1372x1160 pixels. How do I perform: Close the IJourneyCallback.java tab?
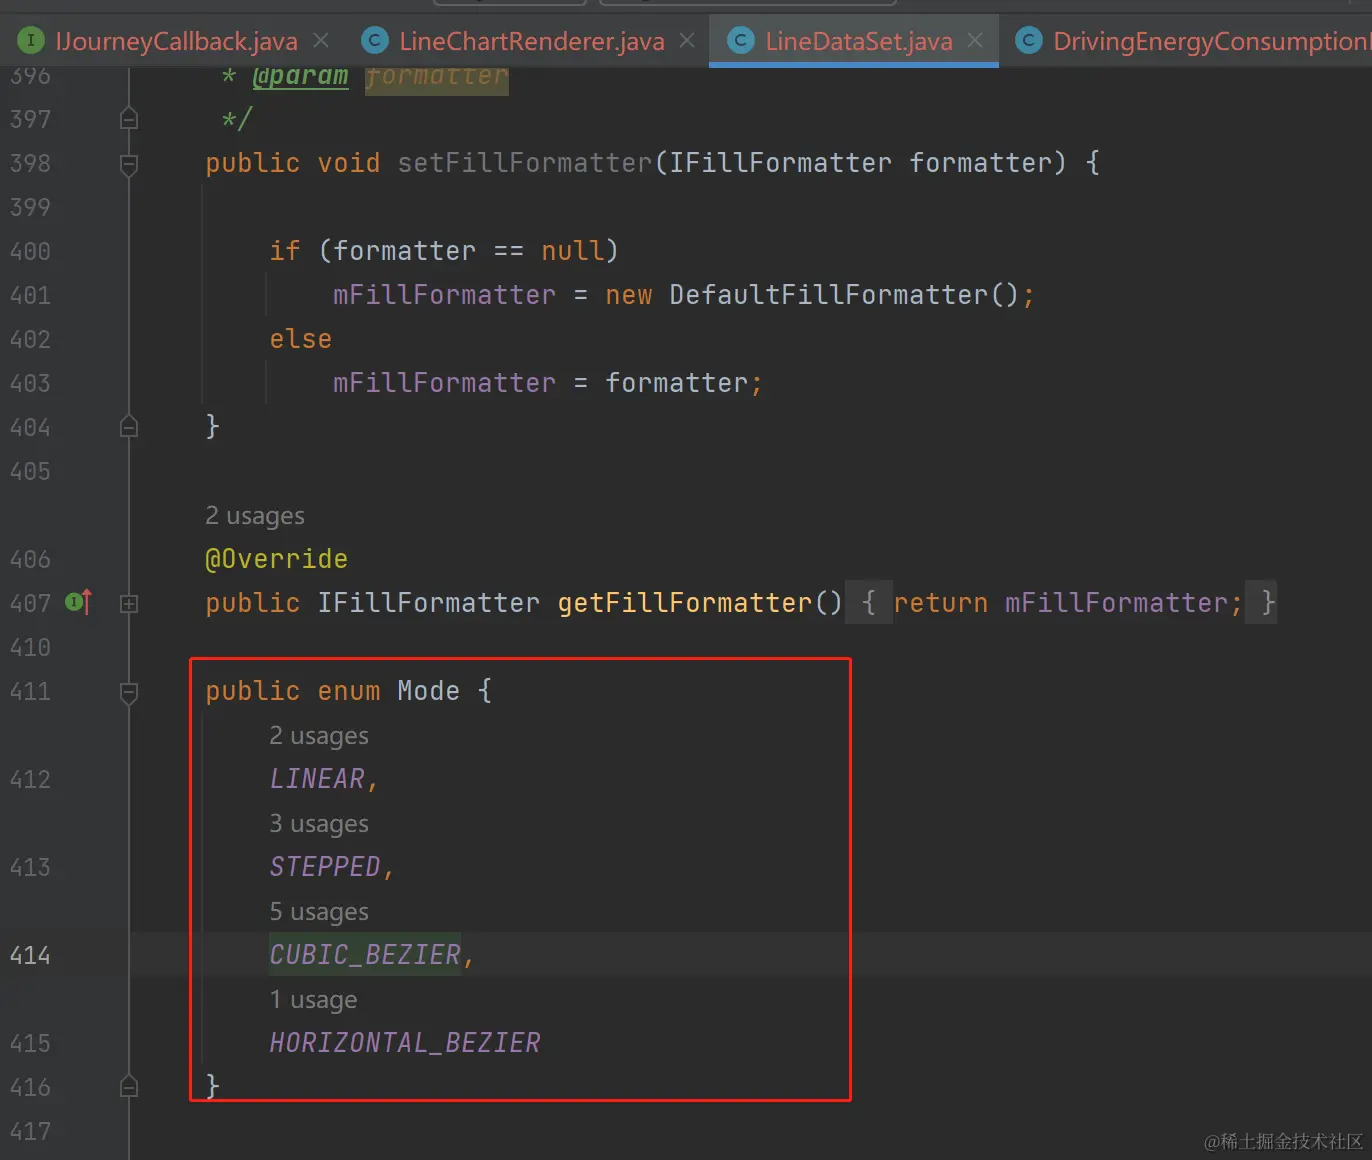click(321, 41)
